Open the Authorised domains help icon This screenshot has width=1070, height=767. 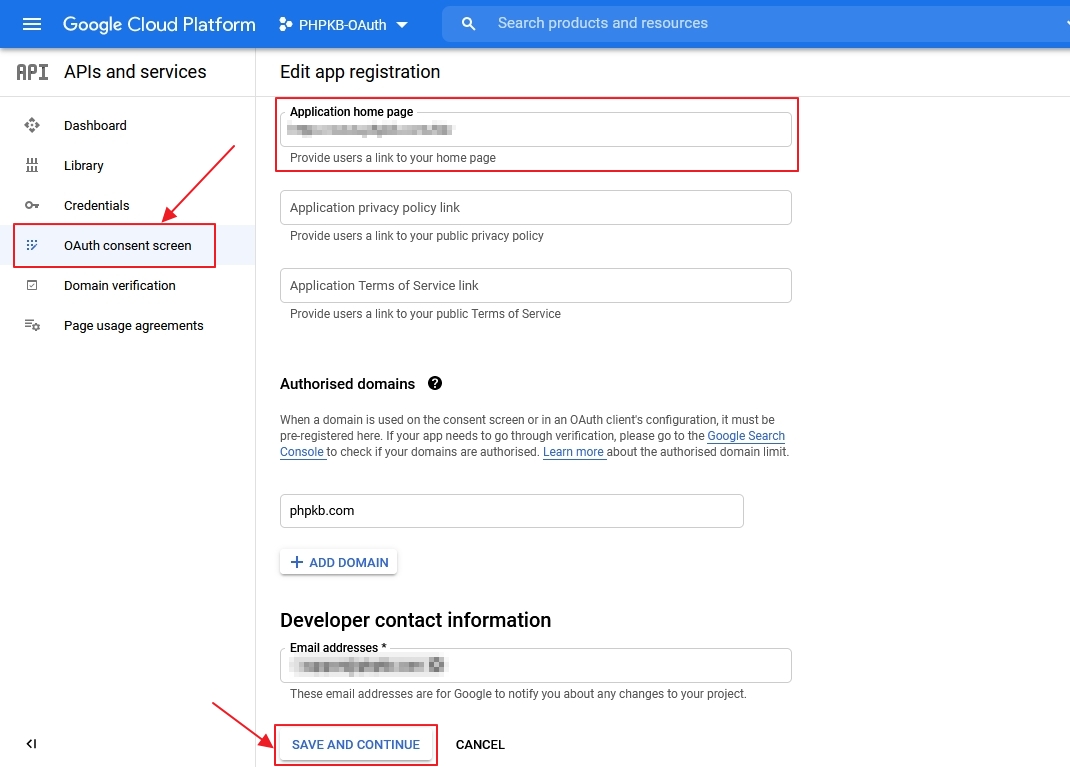coord(435,383)
